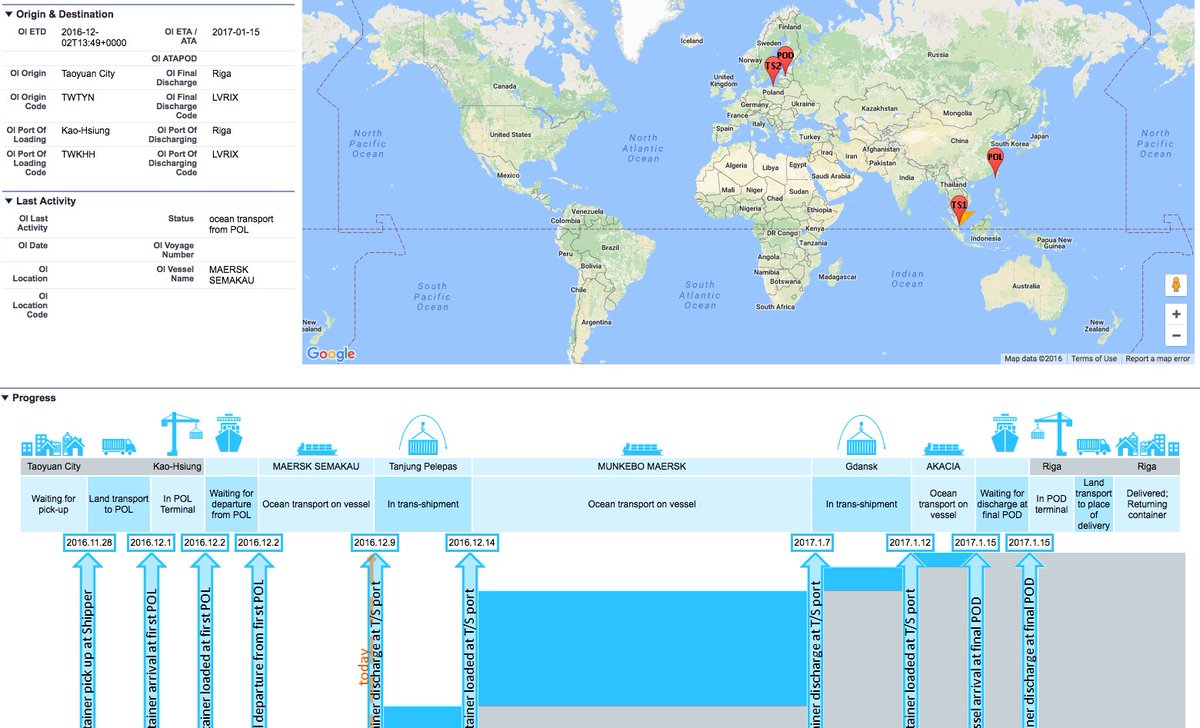Select ocean transport stage under MUNKEBO MAERSK
Image resolution: width=1200 pixels, height=728 pixels.
click(642, 503)
